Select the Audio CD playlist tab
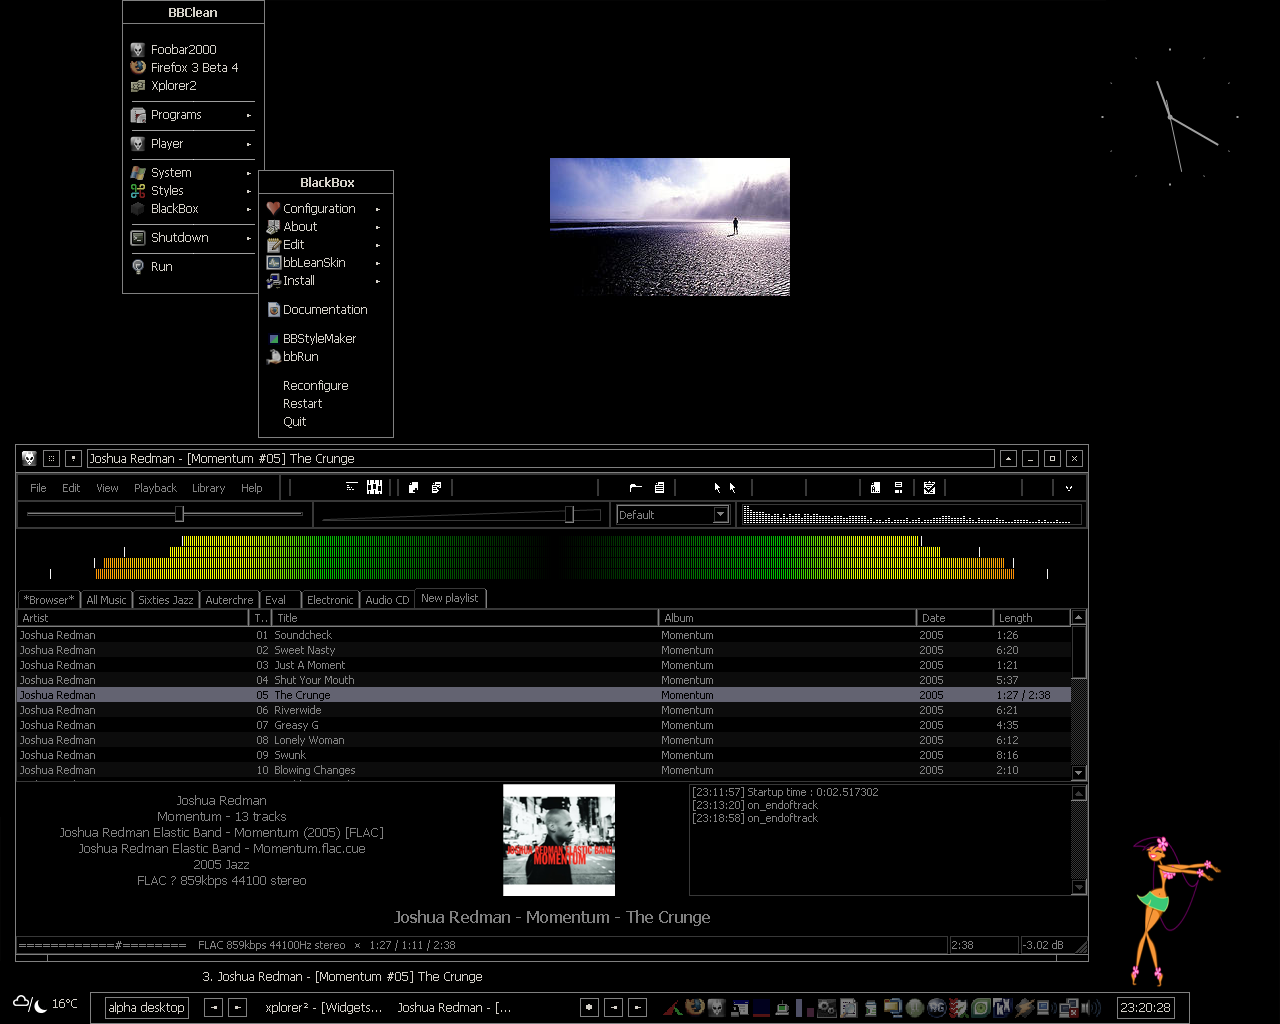The image size is (1280, 1024). point(387,600)
